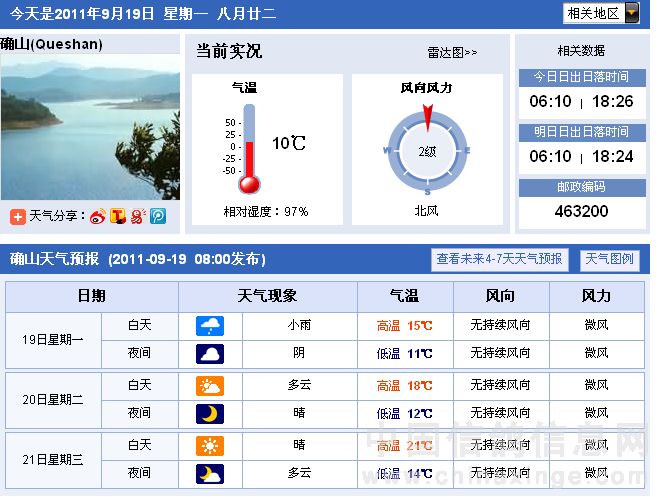Click the overcast icon for 19日 night

point(210,353)
